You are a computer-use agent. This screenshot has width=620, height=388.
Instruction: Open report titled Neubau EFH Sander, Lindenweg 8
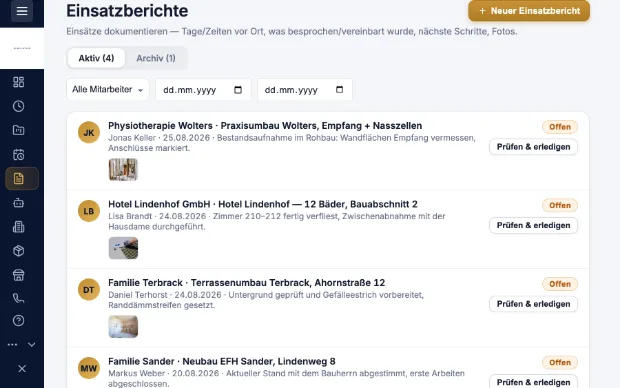click(x=222, y=361)
